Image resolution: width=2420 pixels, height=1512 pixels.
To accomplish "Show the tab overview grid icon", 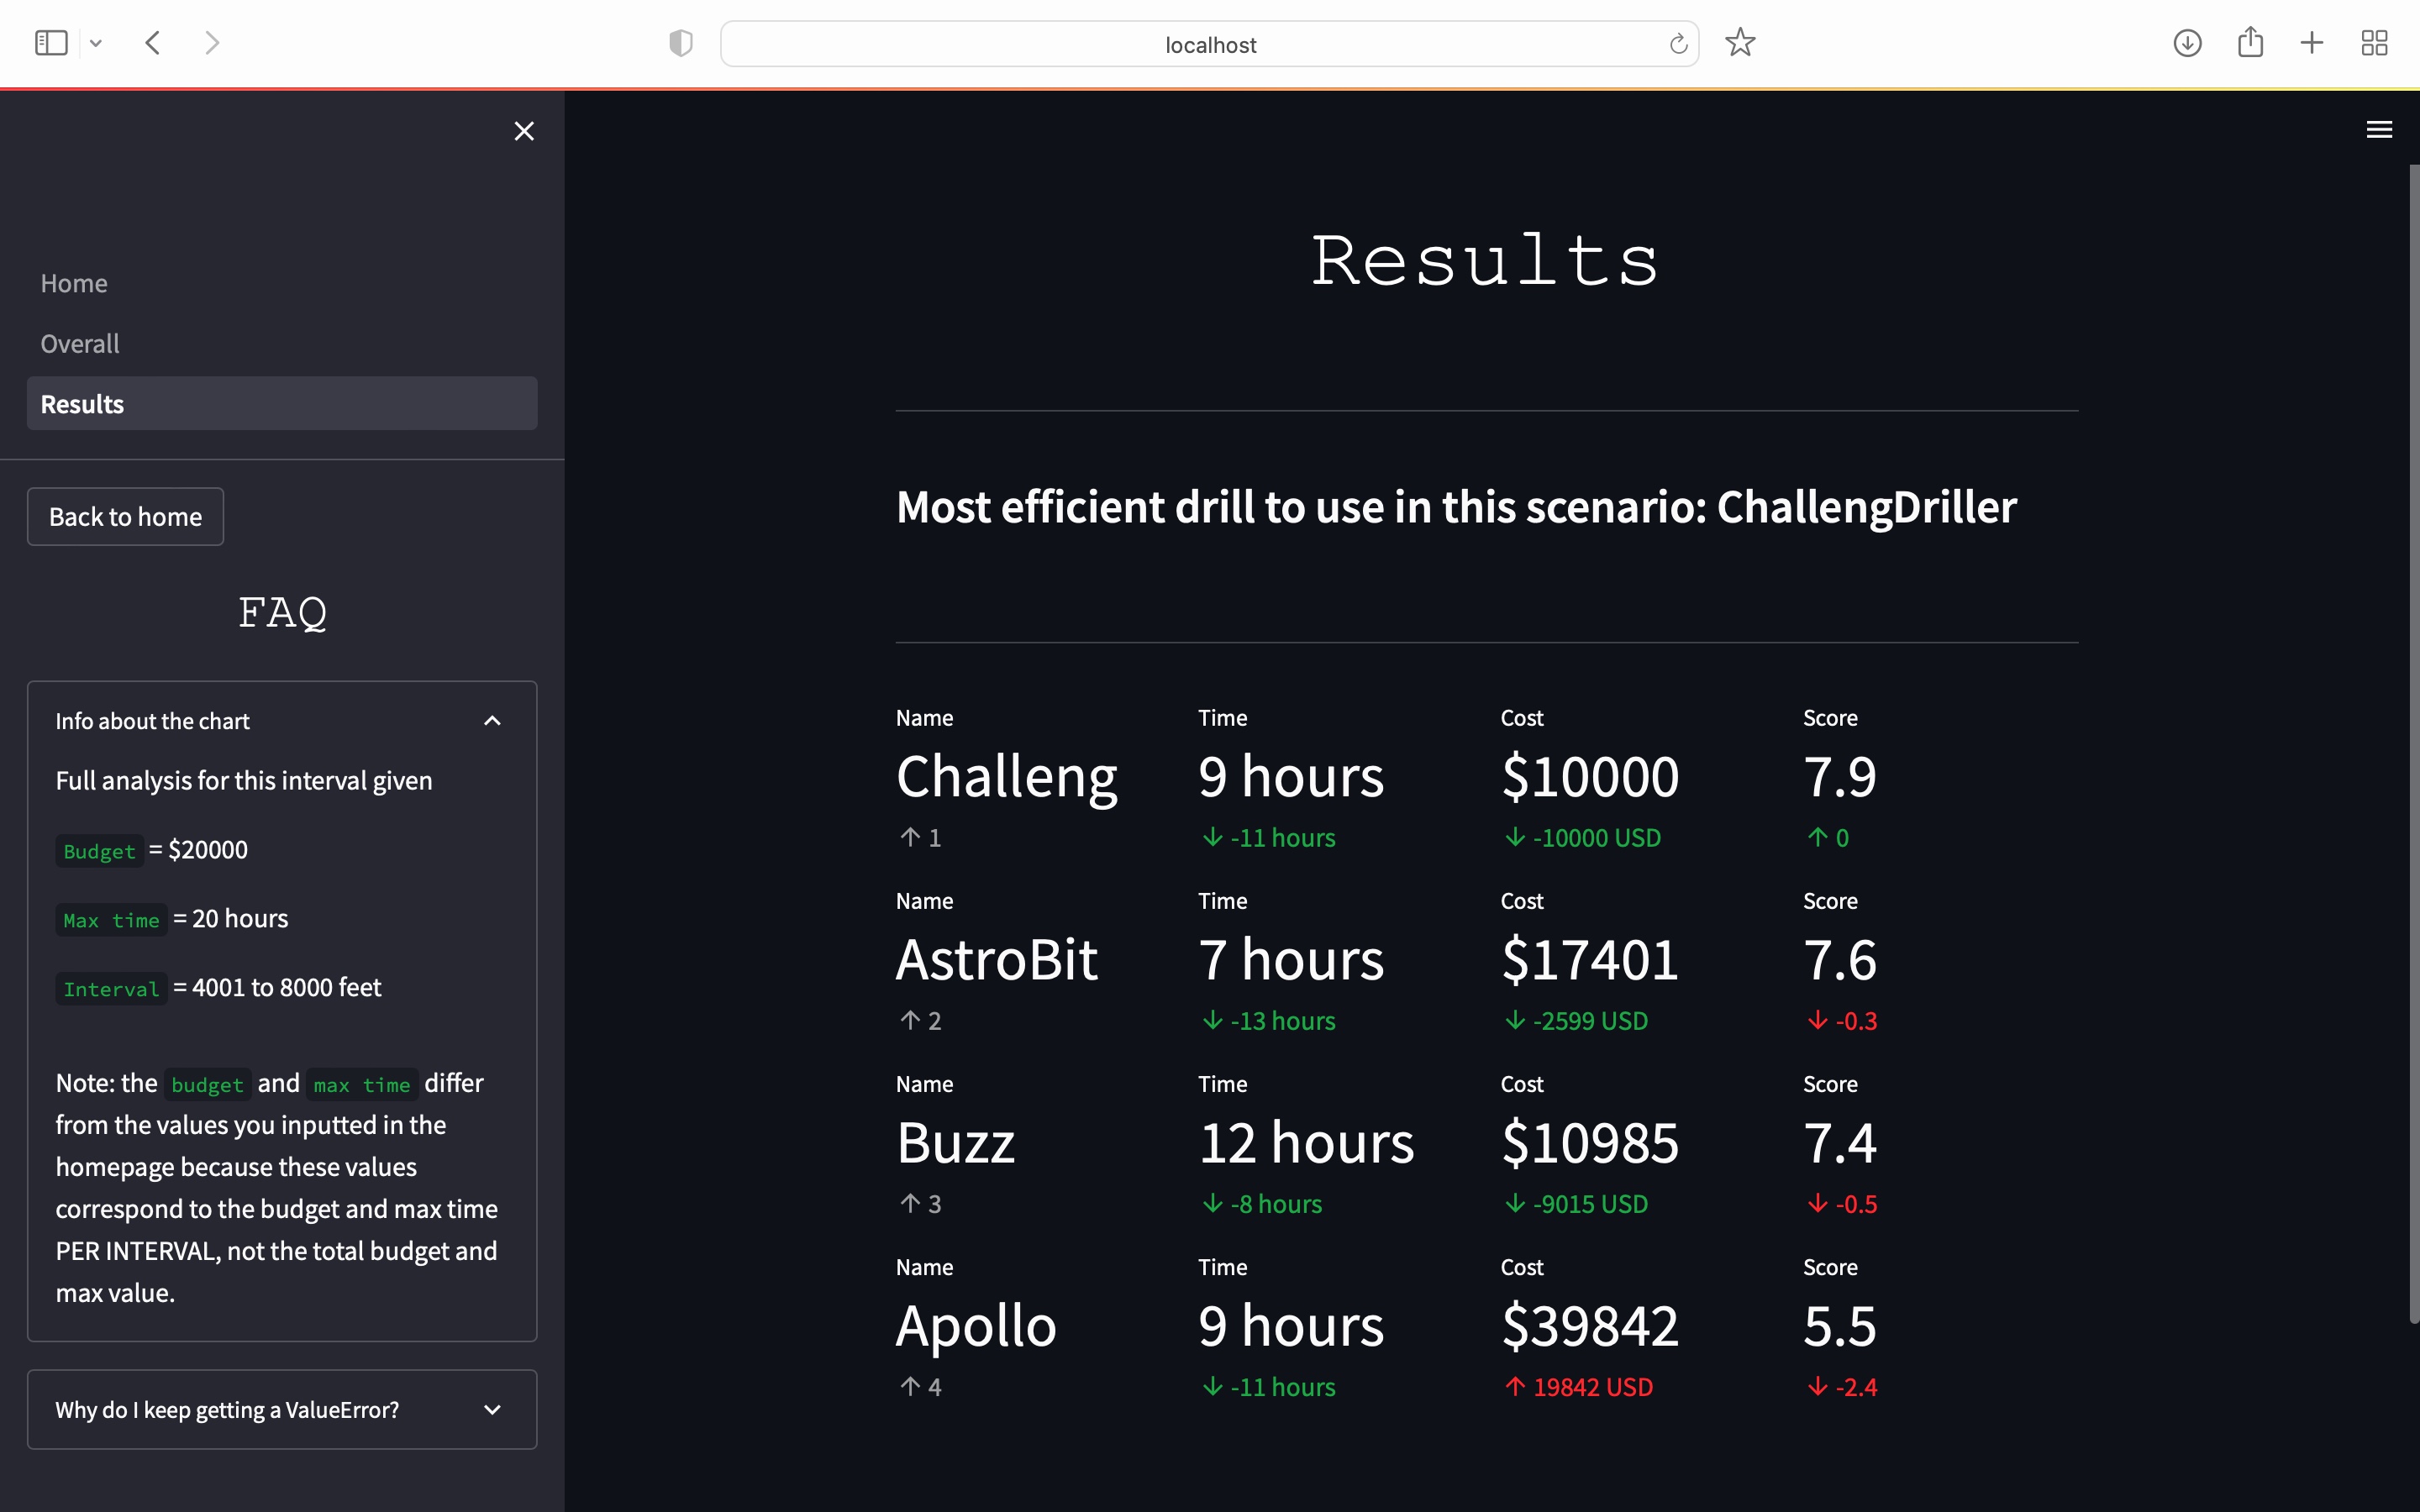I will pyautogui.click(x=2374, y=43).
